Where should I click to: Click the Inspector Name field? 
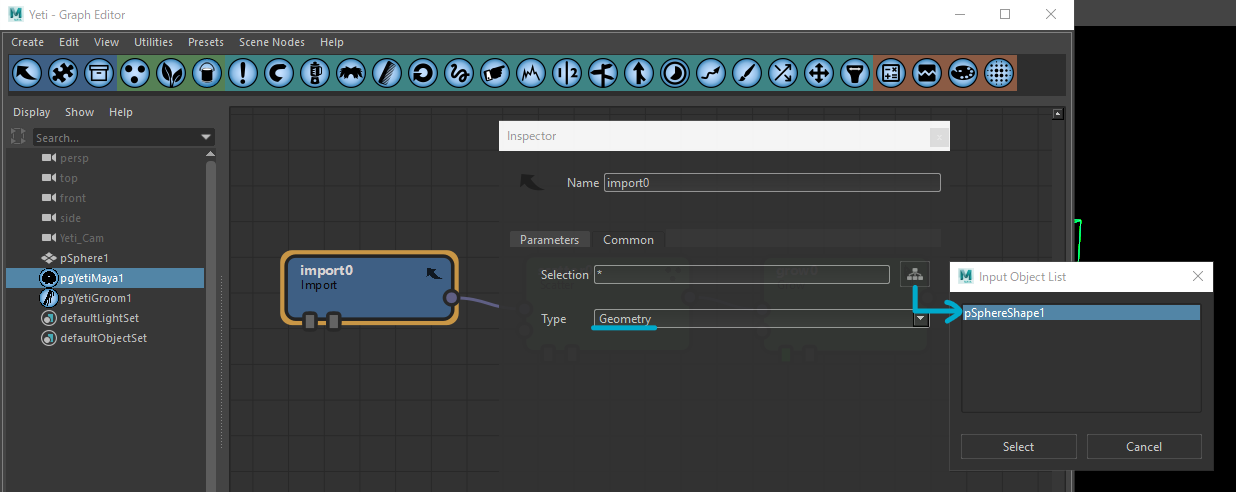[x=772, y=183]
